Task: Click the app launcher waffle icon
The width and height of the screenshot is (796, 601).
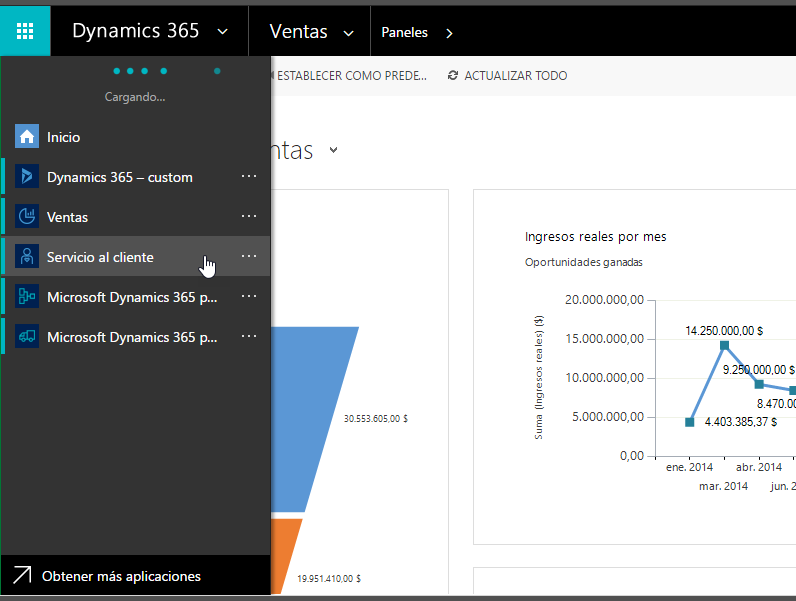Action: pos(26,31)
